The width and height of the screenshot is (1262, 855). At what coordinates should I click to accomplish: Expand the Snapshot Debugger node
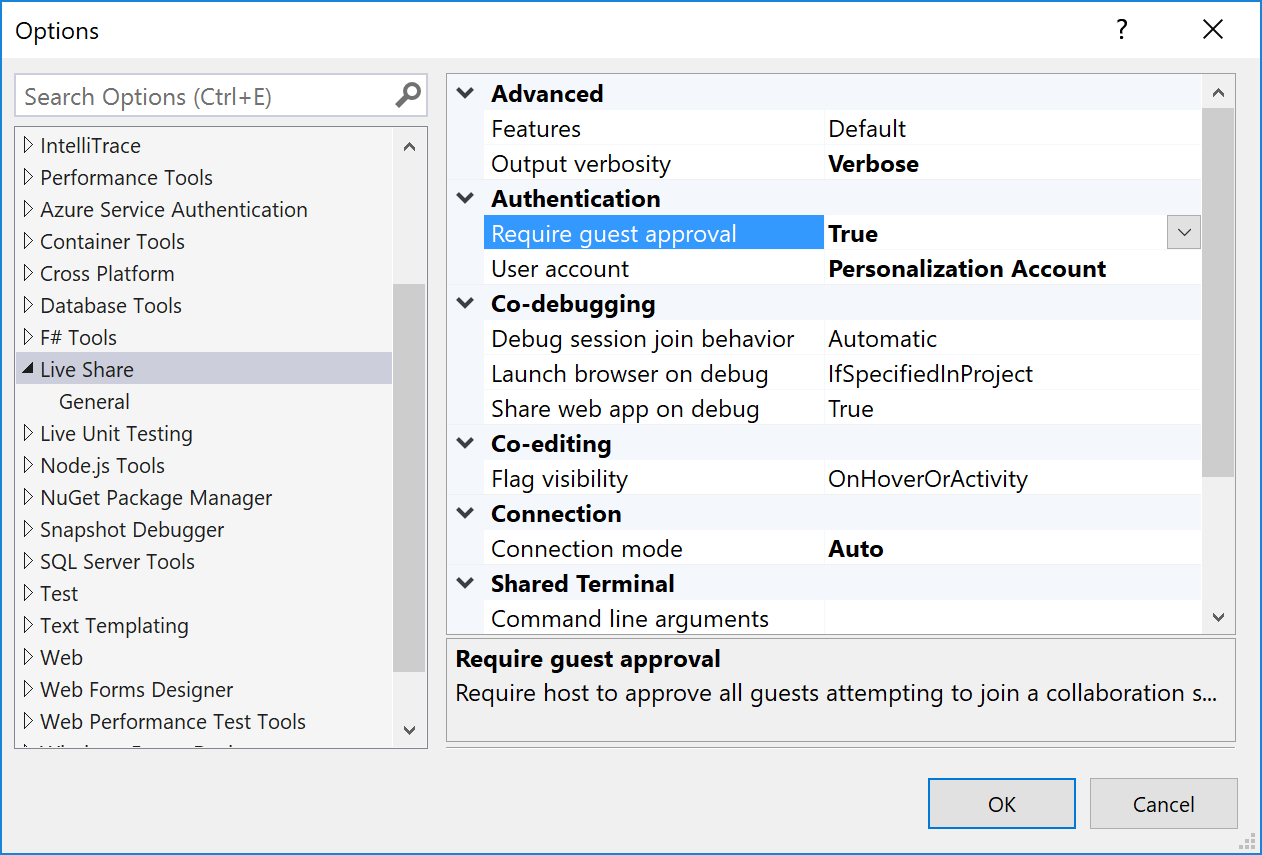click(26, 529)
